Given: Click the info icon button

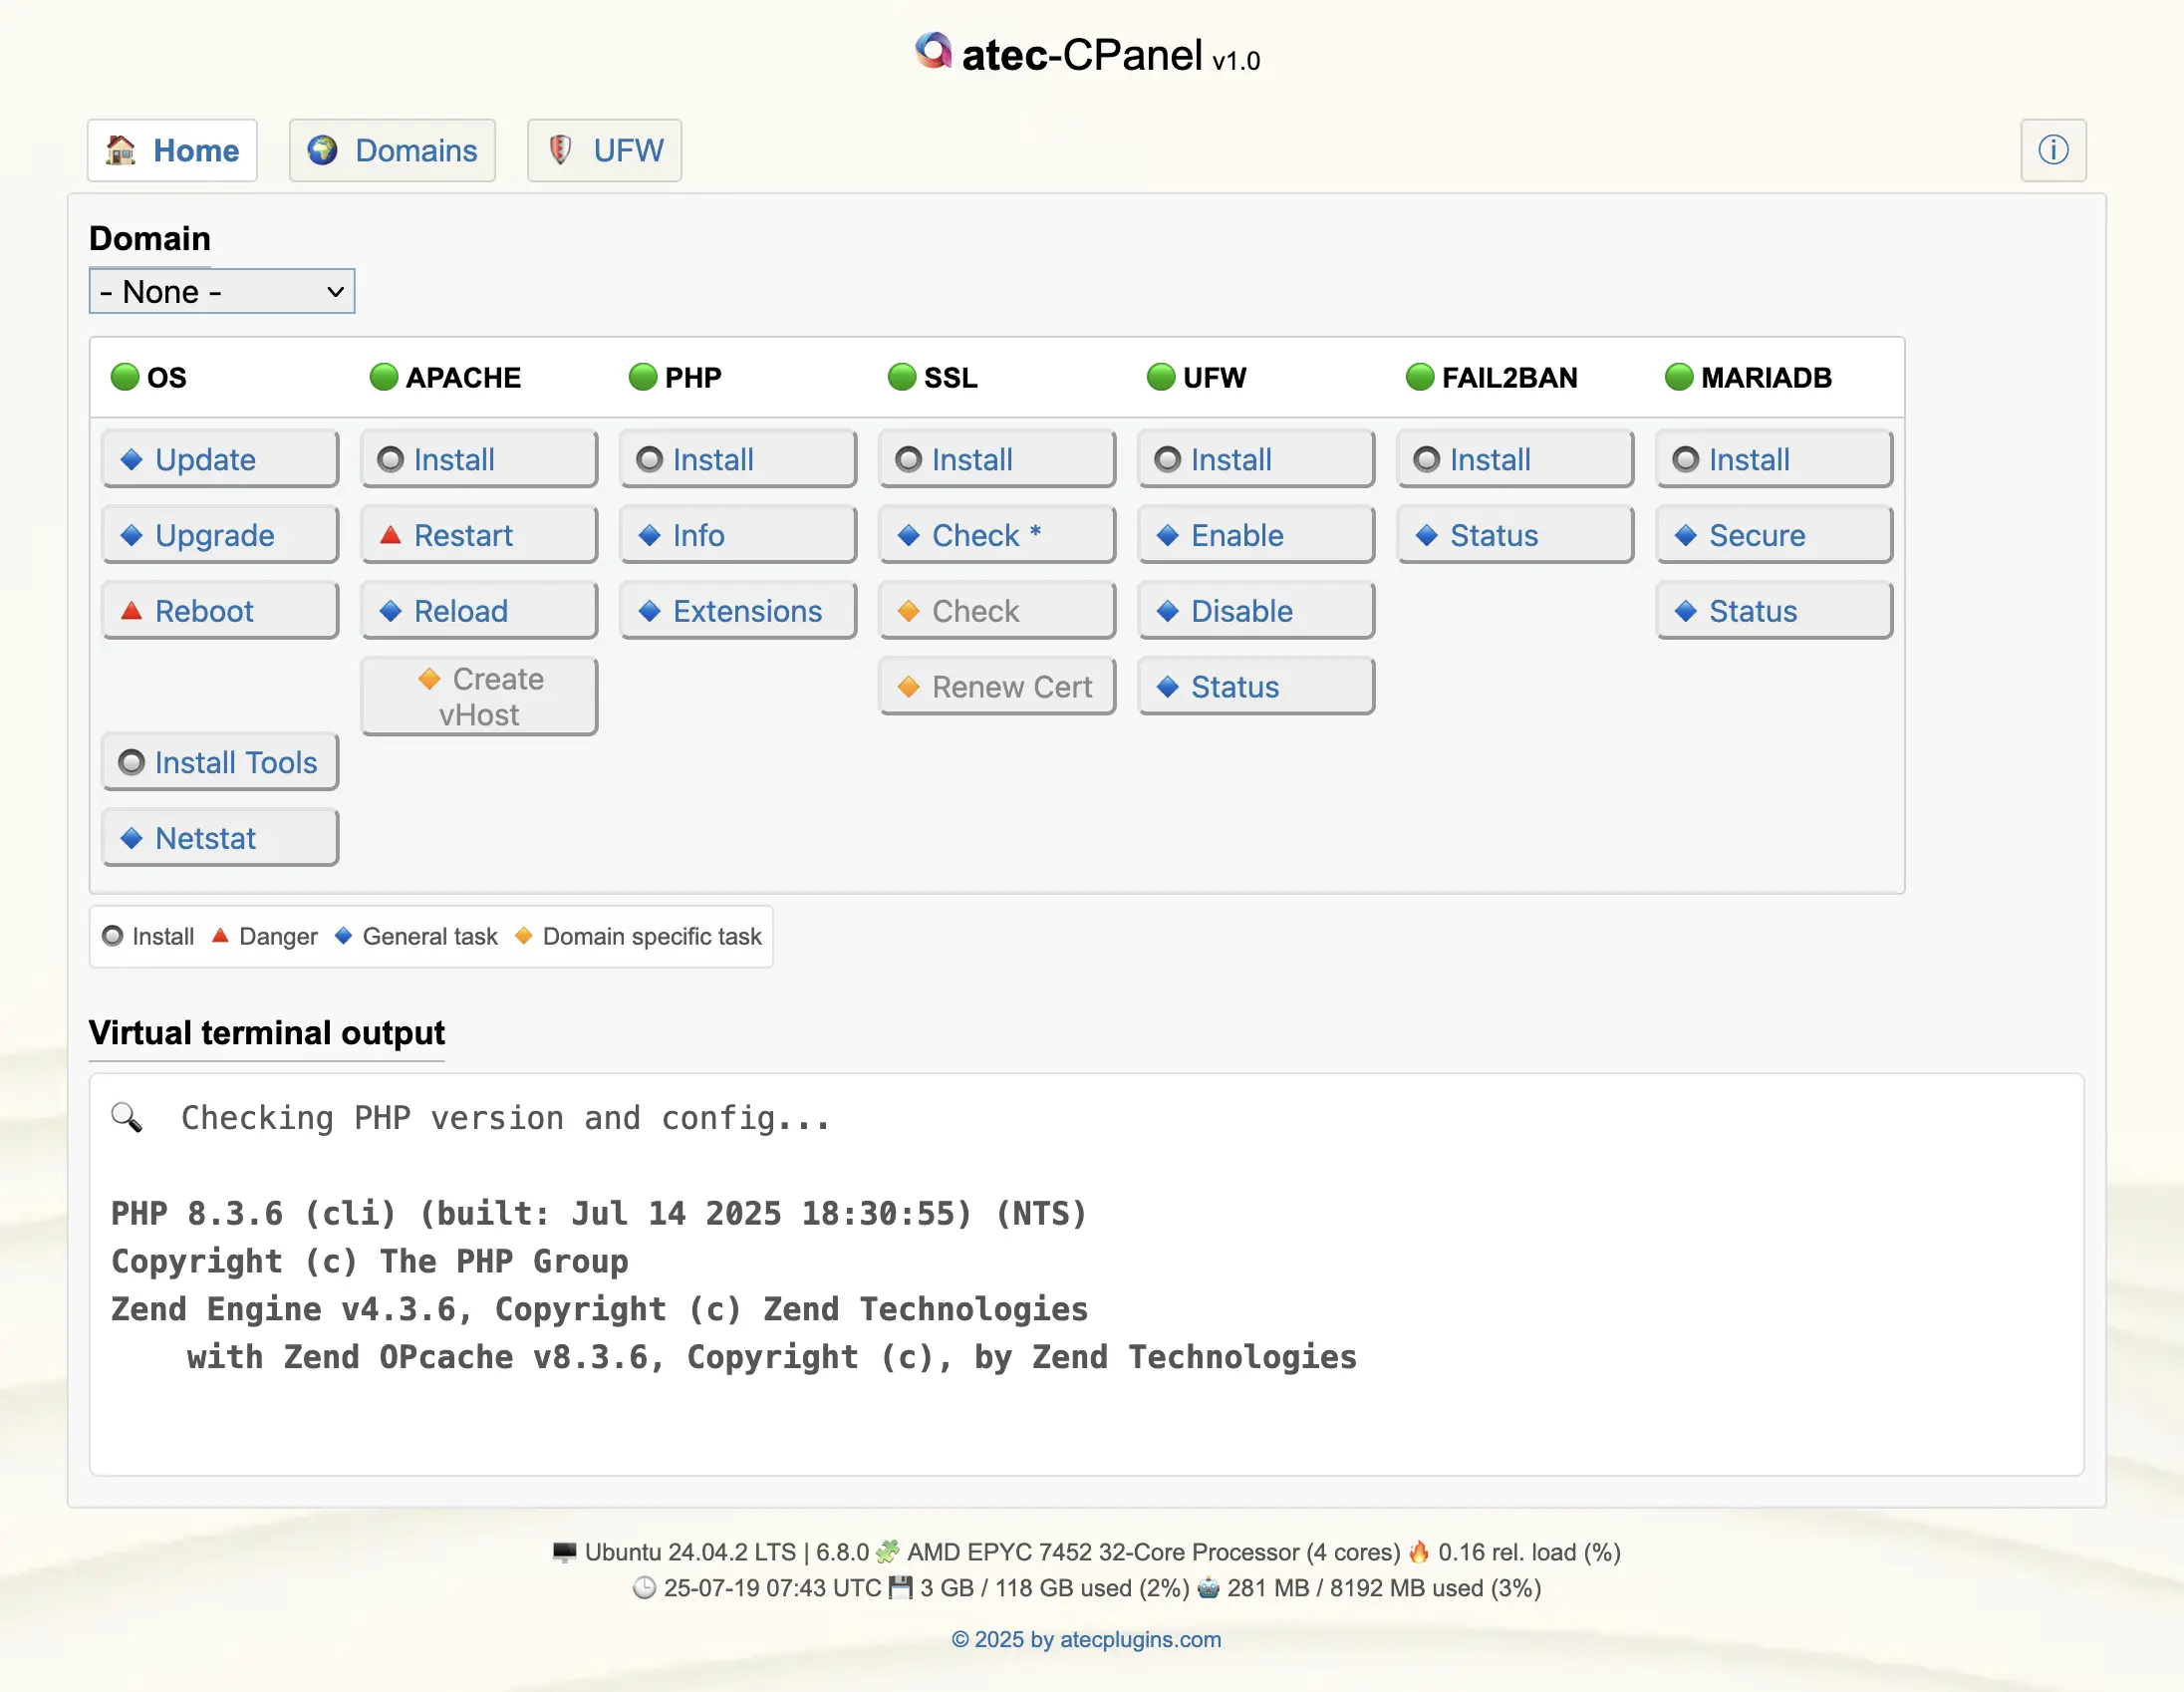Looking at the screenshot, I should coord(2053,150).
